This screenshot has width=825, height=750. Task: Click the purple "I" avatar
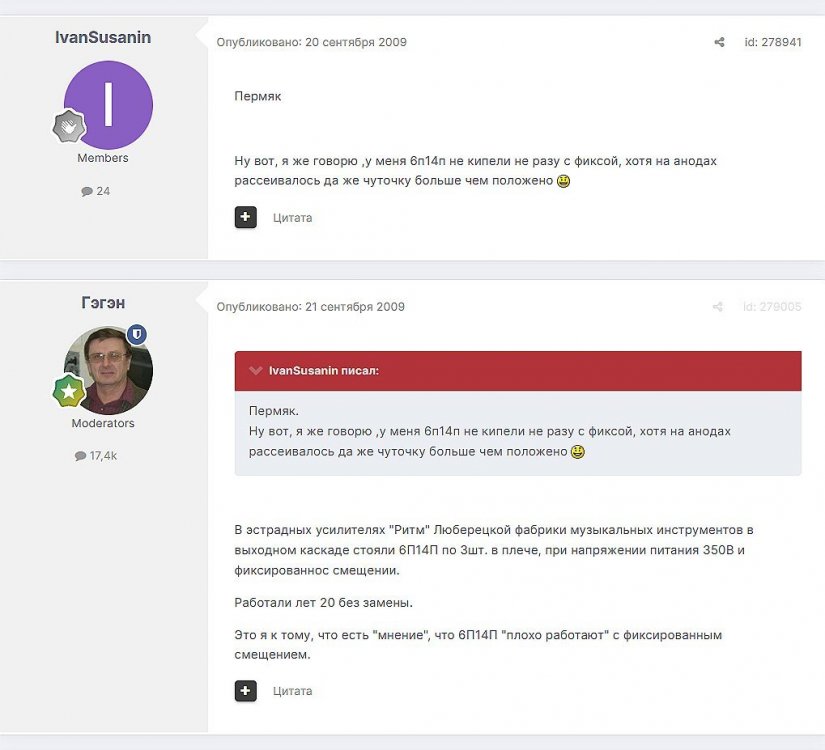(109, 105)
